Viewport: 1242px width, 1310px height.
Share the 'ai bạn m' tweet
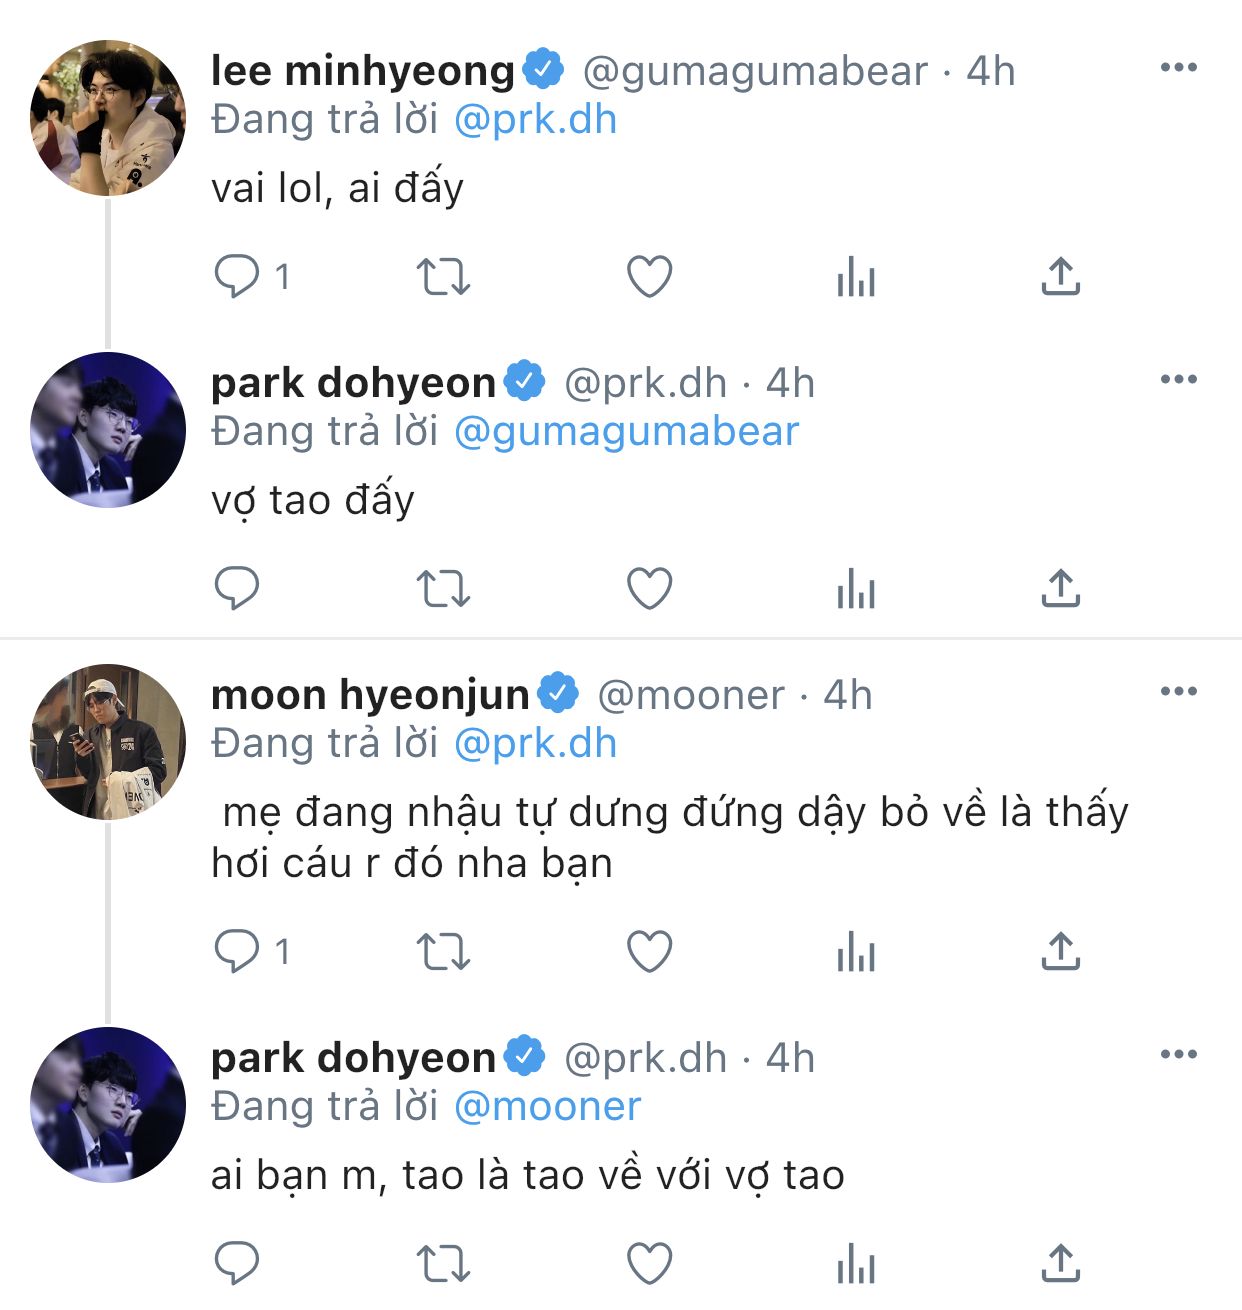click(x=1061, y=1263)
